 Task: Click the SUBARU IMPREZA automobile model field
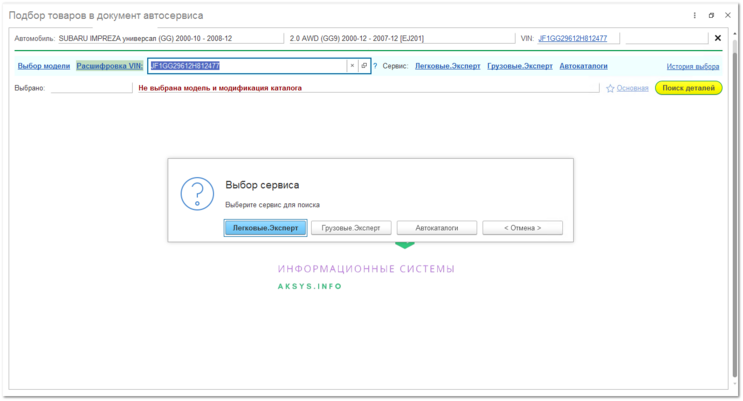(x=171, y=38)
